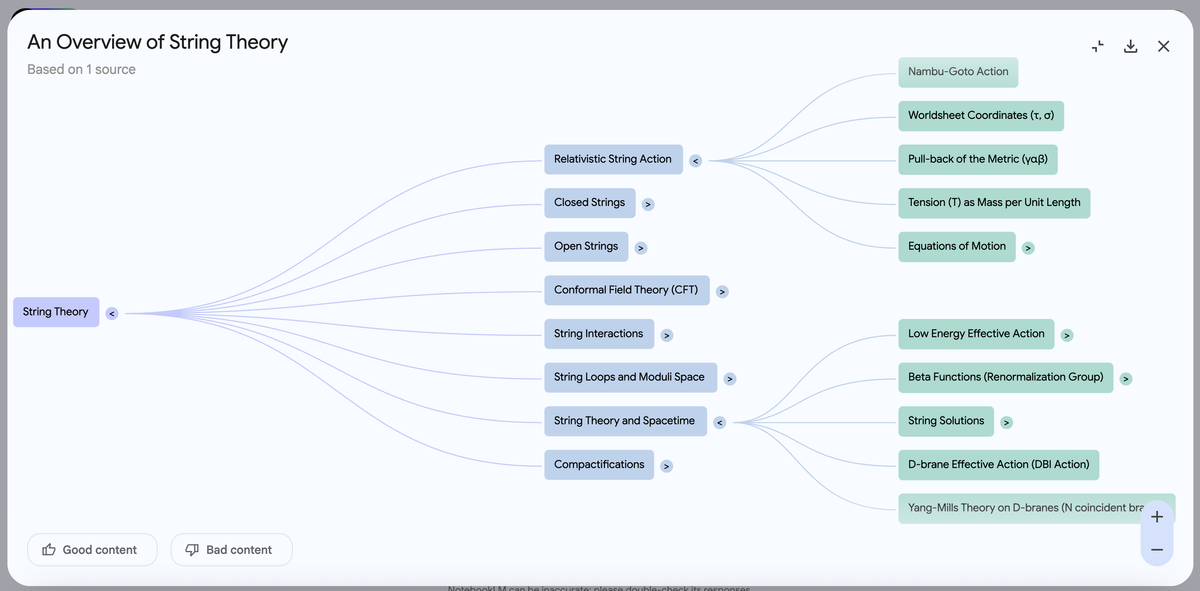Expand Conformal Field Theory (CFT) node
Viewport: 1200px width, 591px height.
coord(722,291)
